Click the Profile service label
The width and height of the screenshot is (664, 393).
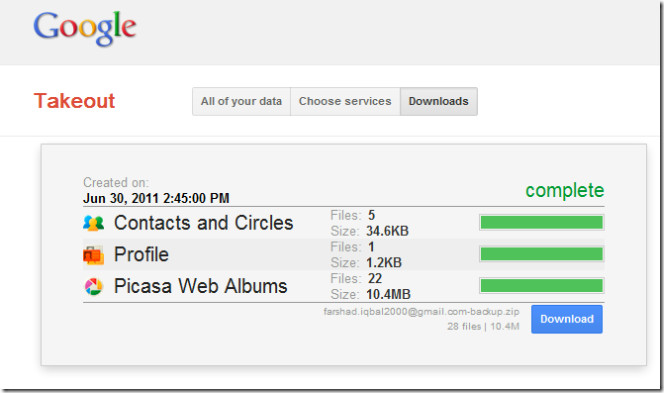pyautogui.click(x=141, y=255)
